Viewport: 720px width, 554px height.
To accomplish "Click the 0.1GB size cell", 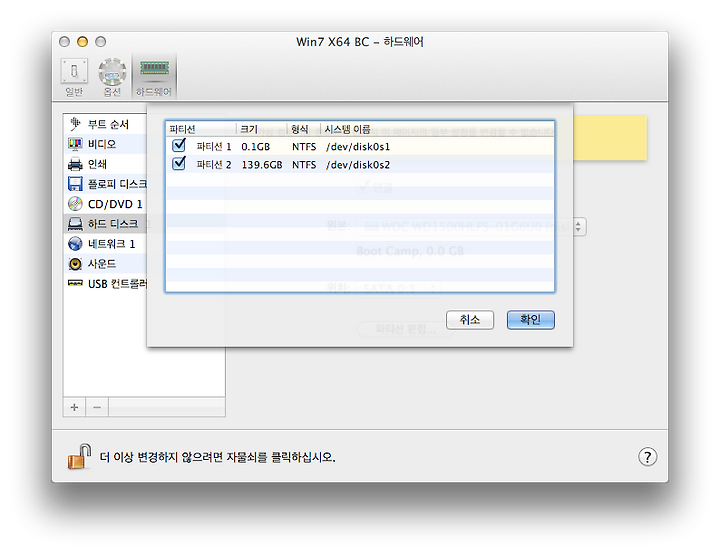I will (256, 147).
